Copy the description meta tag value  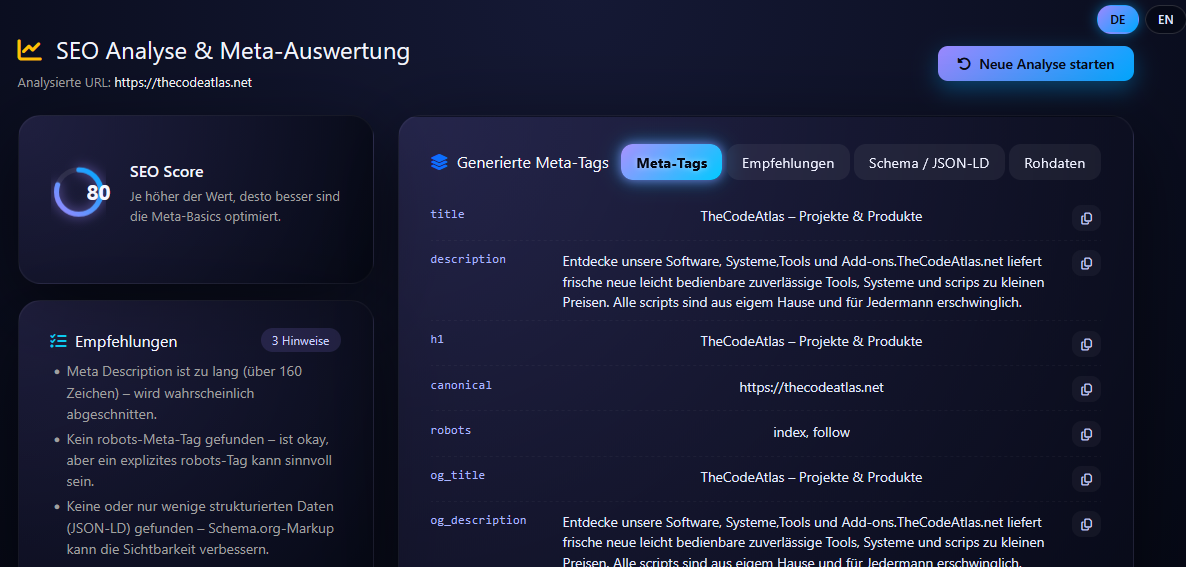tap(1086, 263)
